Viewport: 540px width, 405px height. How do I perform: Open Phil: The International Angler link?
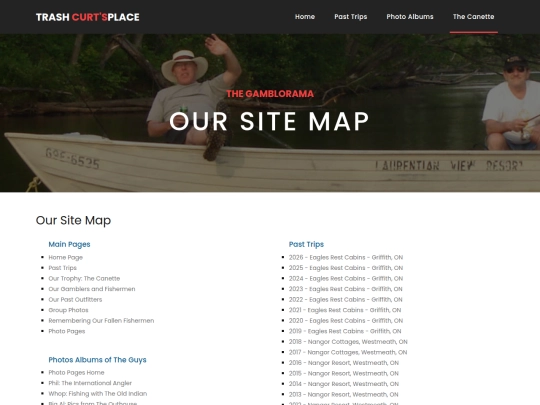pyautogui.click(x=90, y=383)
